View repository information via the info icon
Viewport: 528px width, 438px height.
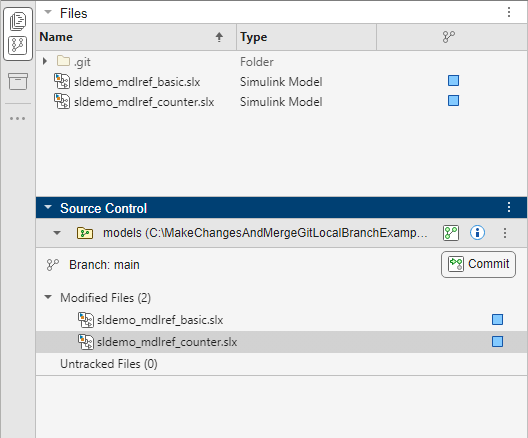pyautogui.click(x=477, y=233)
